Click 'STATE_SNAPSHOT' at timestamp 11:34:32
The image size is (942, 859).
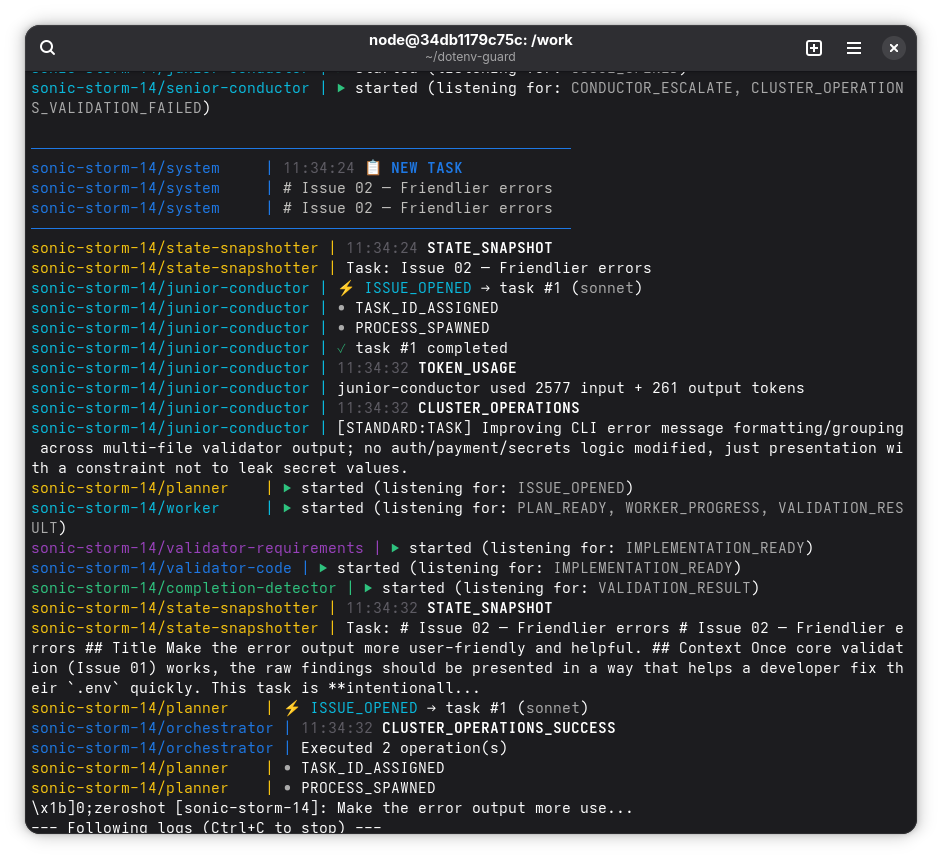tap(490, 608)
